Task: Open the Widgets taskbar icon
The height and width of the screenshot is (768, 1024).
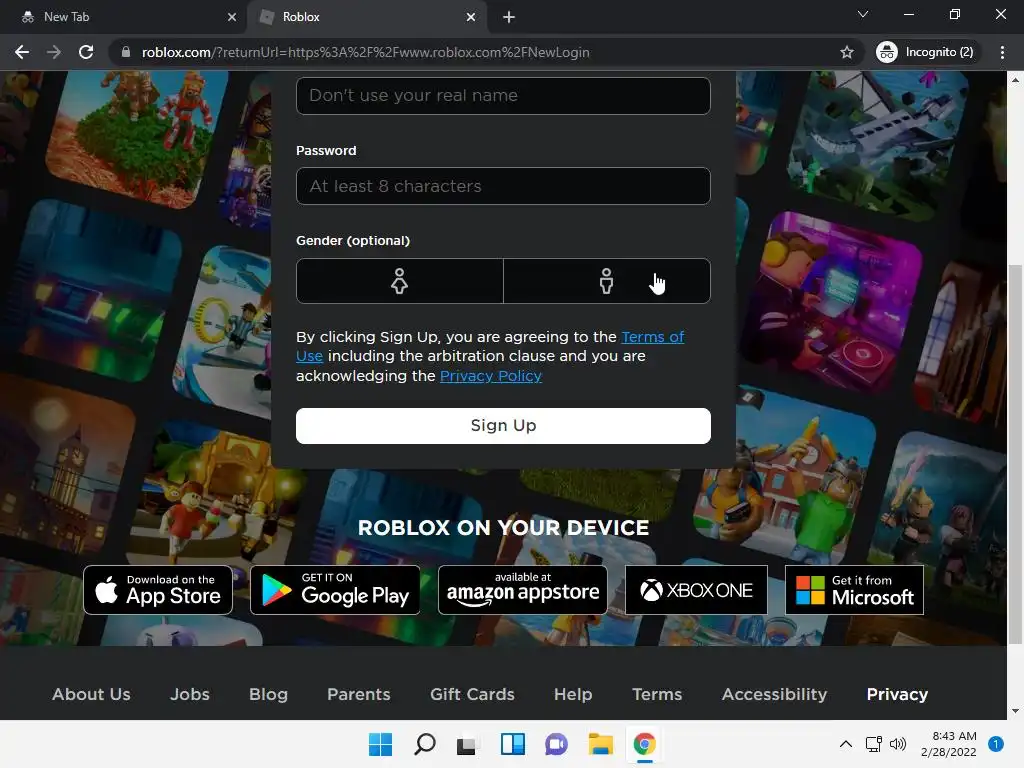Action: click(x=513, y=744)
